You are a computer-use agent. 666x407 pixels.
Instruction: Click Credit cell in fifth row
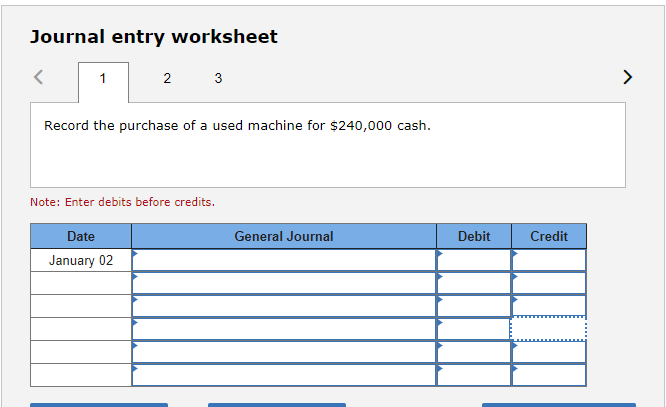(x=549, y=352)
